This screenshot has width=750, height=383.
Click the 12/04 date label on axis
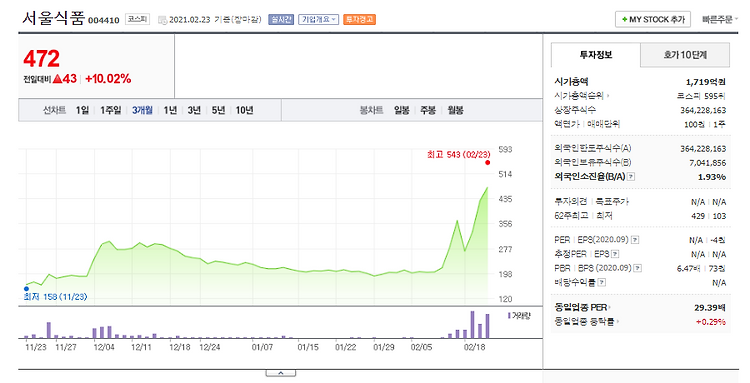tap(104, 347)
